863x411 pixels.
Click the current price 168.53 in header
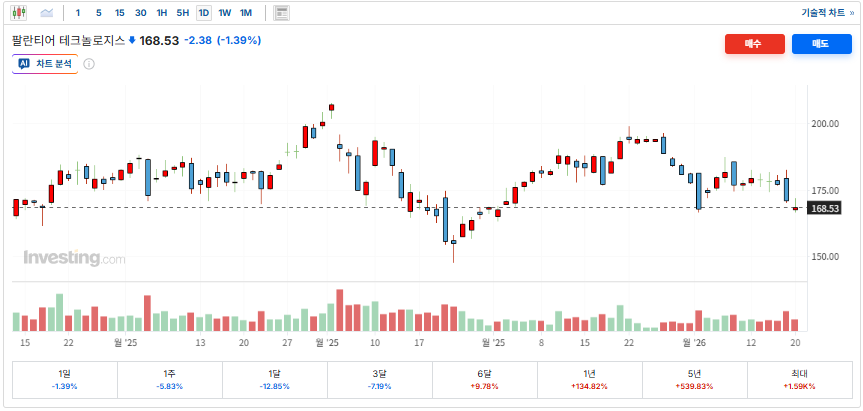click(159, 40)
